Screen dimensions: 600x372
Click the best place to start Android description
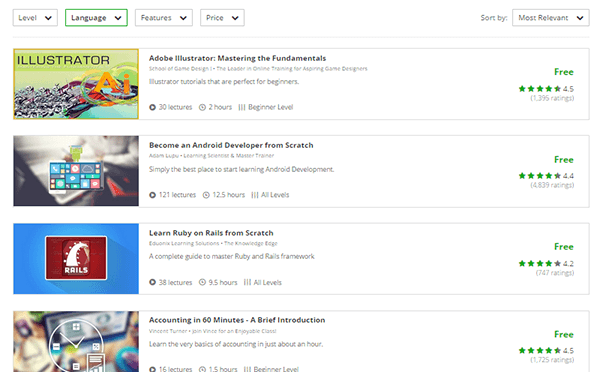coord(241,169)
